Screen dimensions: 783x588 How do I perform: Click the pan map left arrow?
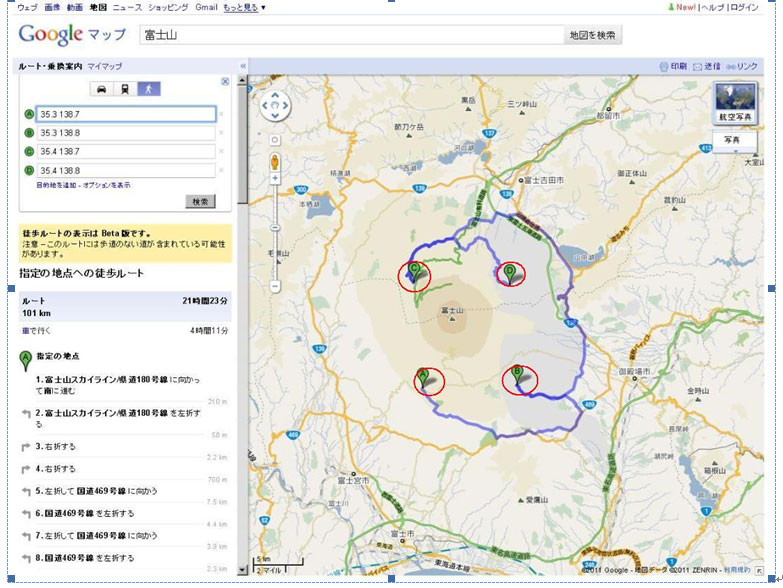(x=265, y=105)
